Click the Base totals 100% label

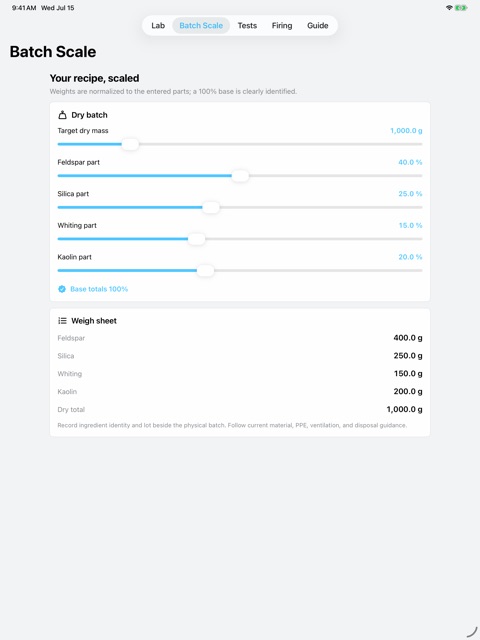(x=99, y=289)
